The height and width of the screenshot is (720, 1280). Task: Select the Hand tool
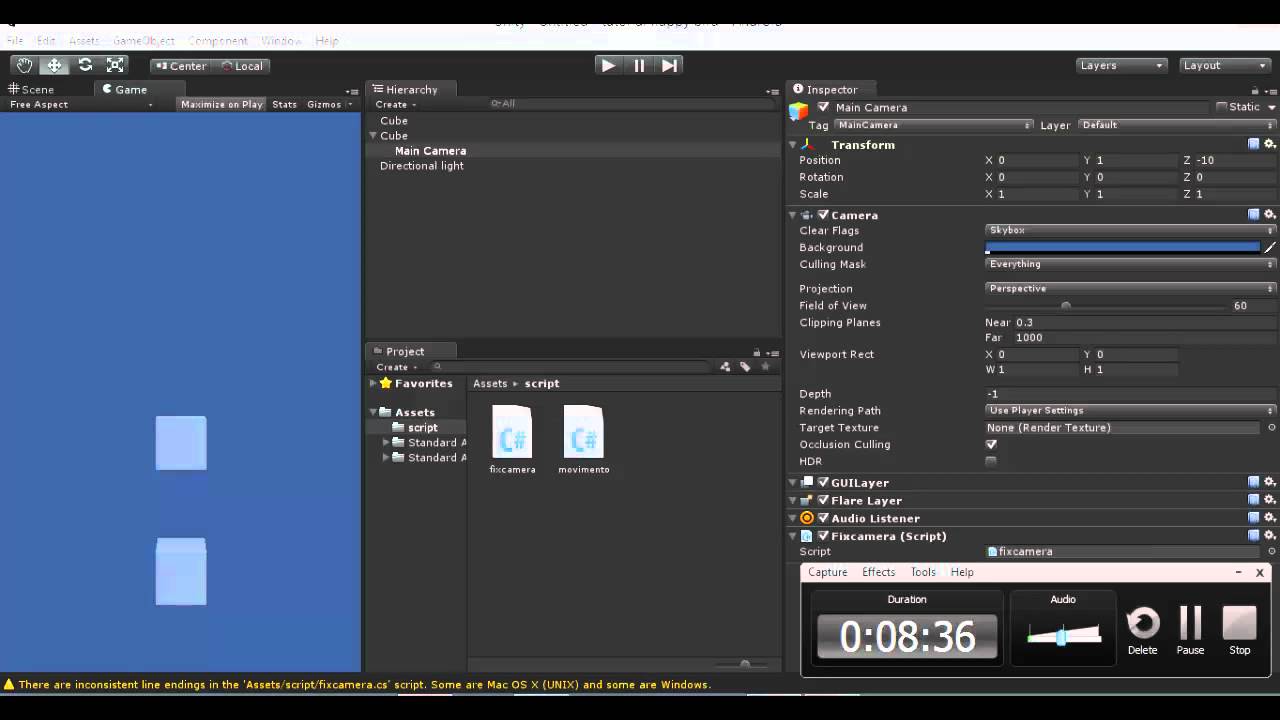25,65
